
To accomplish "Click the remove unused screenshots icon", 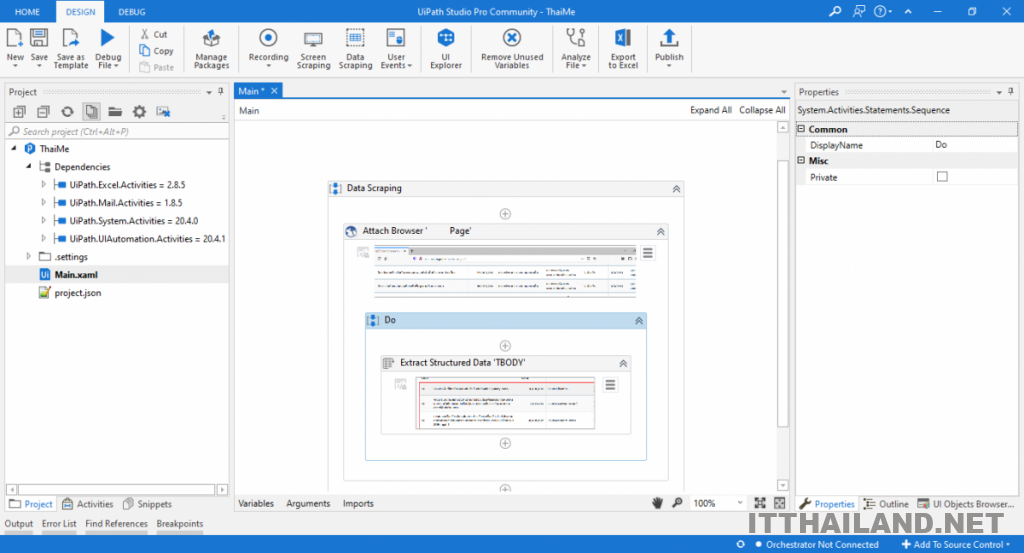I will point(163,112).
